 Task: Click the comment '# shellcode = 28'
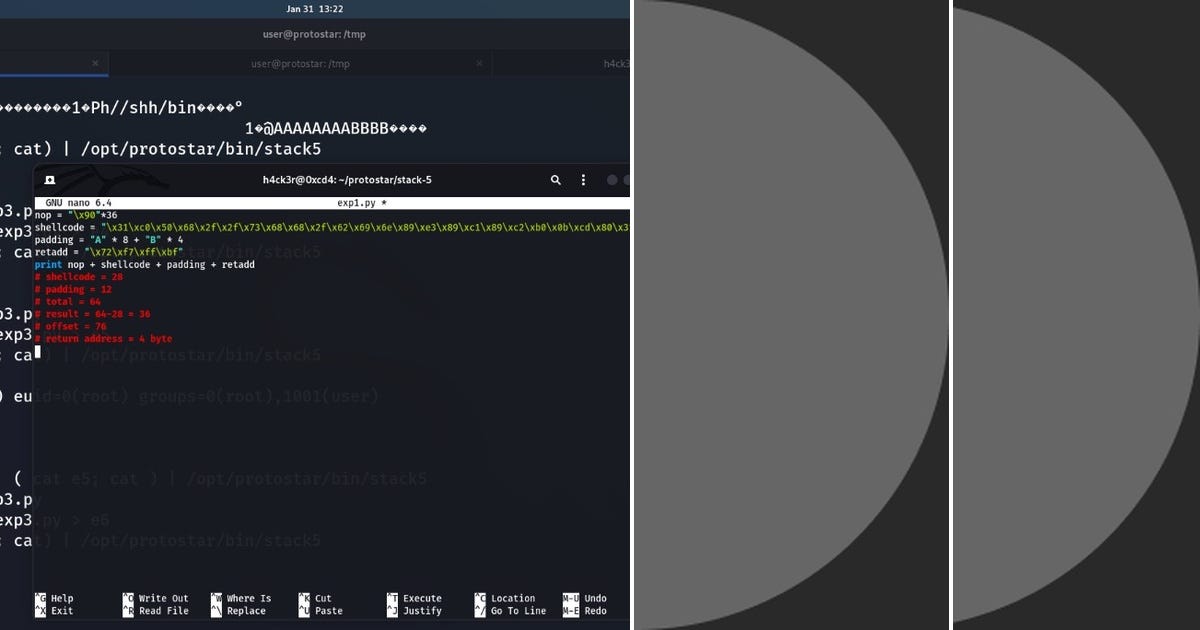point(79,277)
